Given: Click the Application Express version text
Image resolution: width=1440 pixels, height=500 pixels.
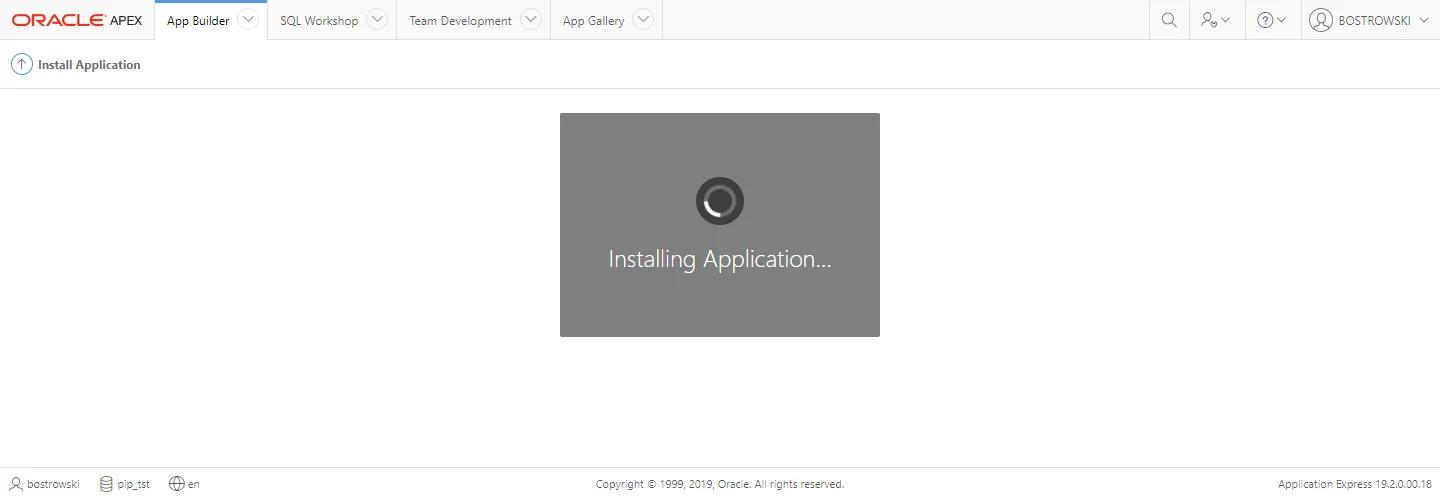Looking at the screenshot, I should point(1354,484).
